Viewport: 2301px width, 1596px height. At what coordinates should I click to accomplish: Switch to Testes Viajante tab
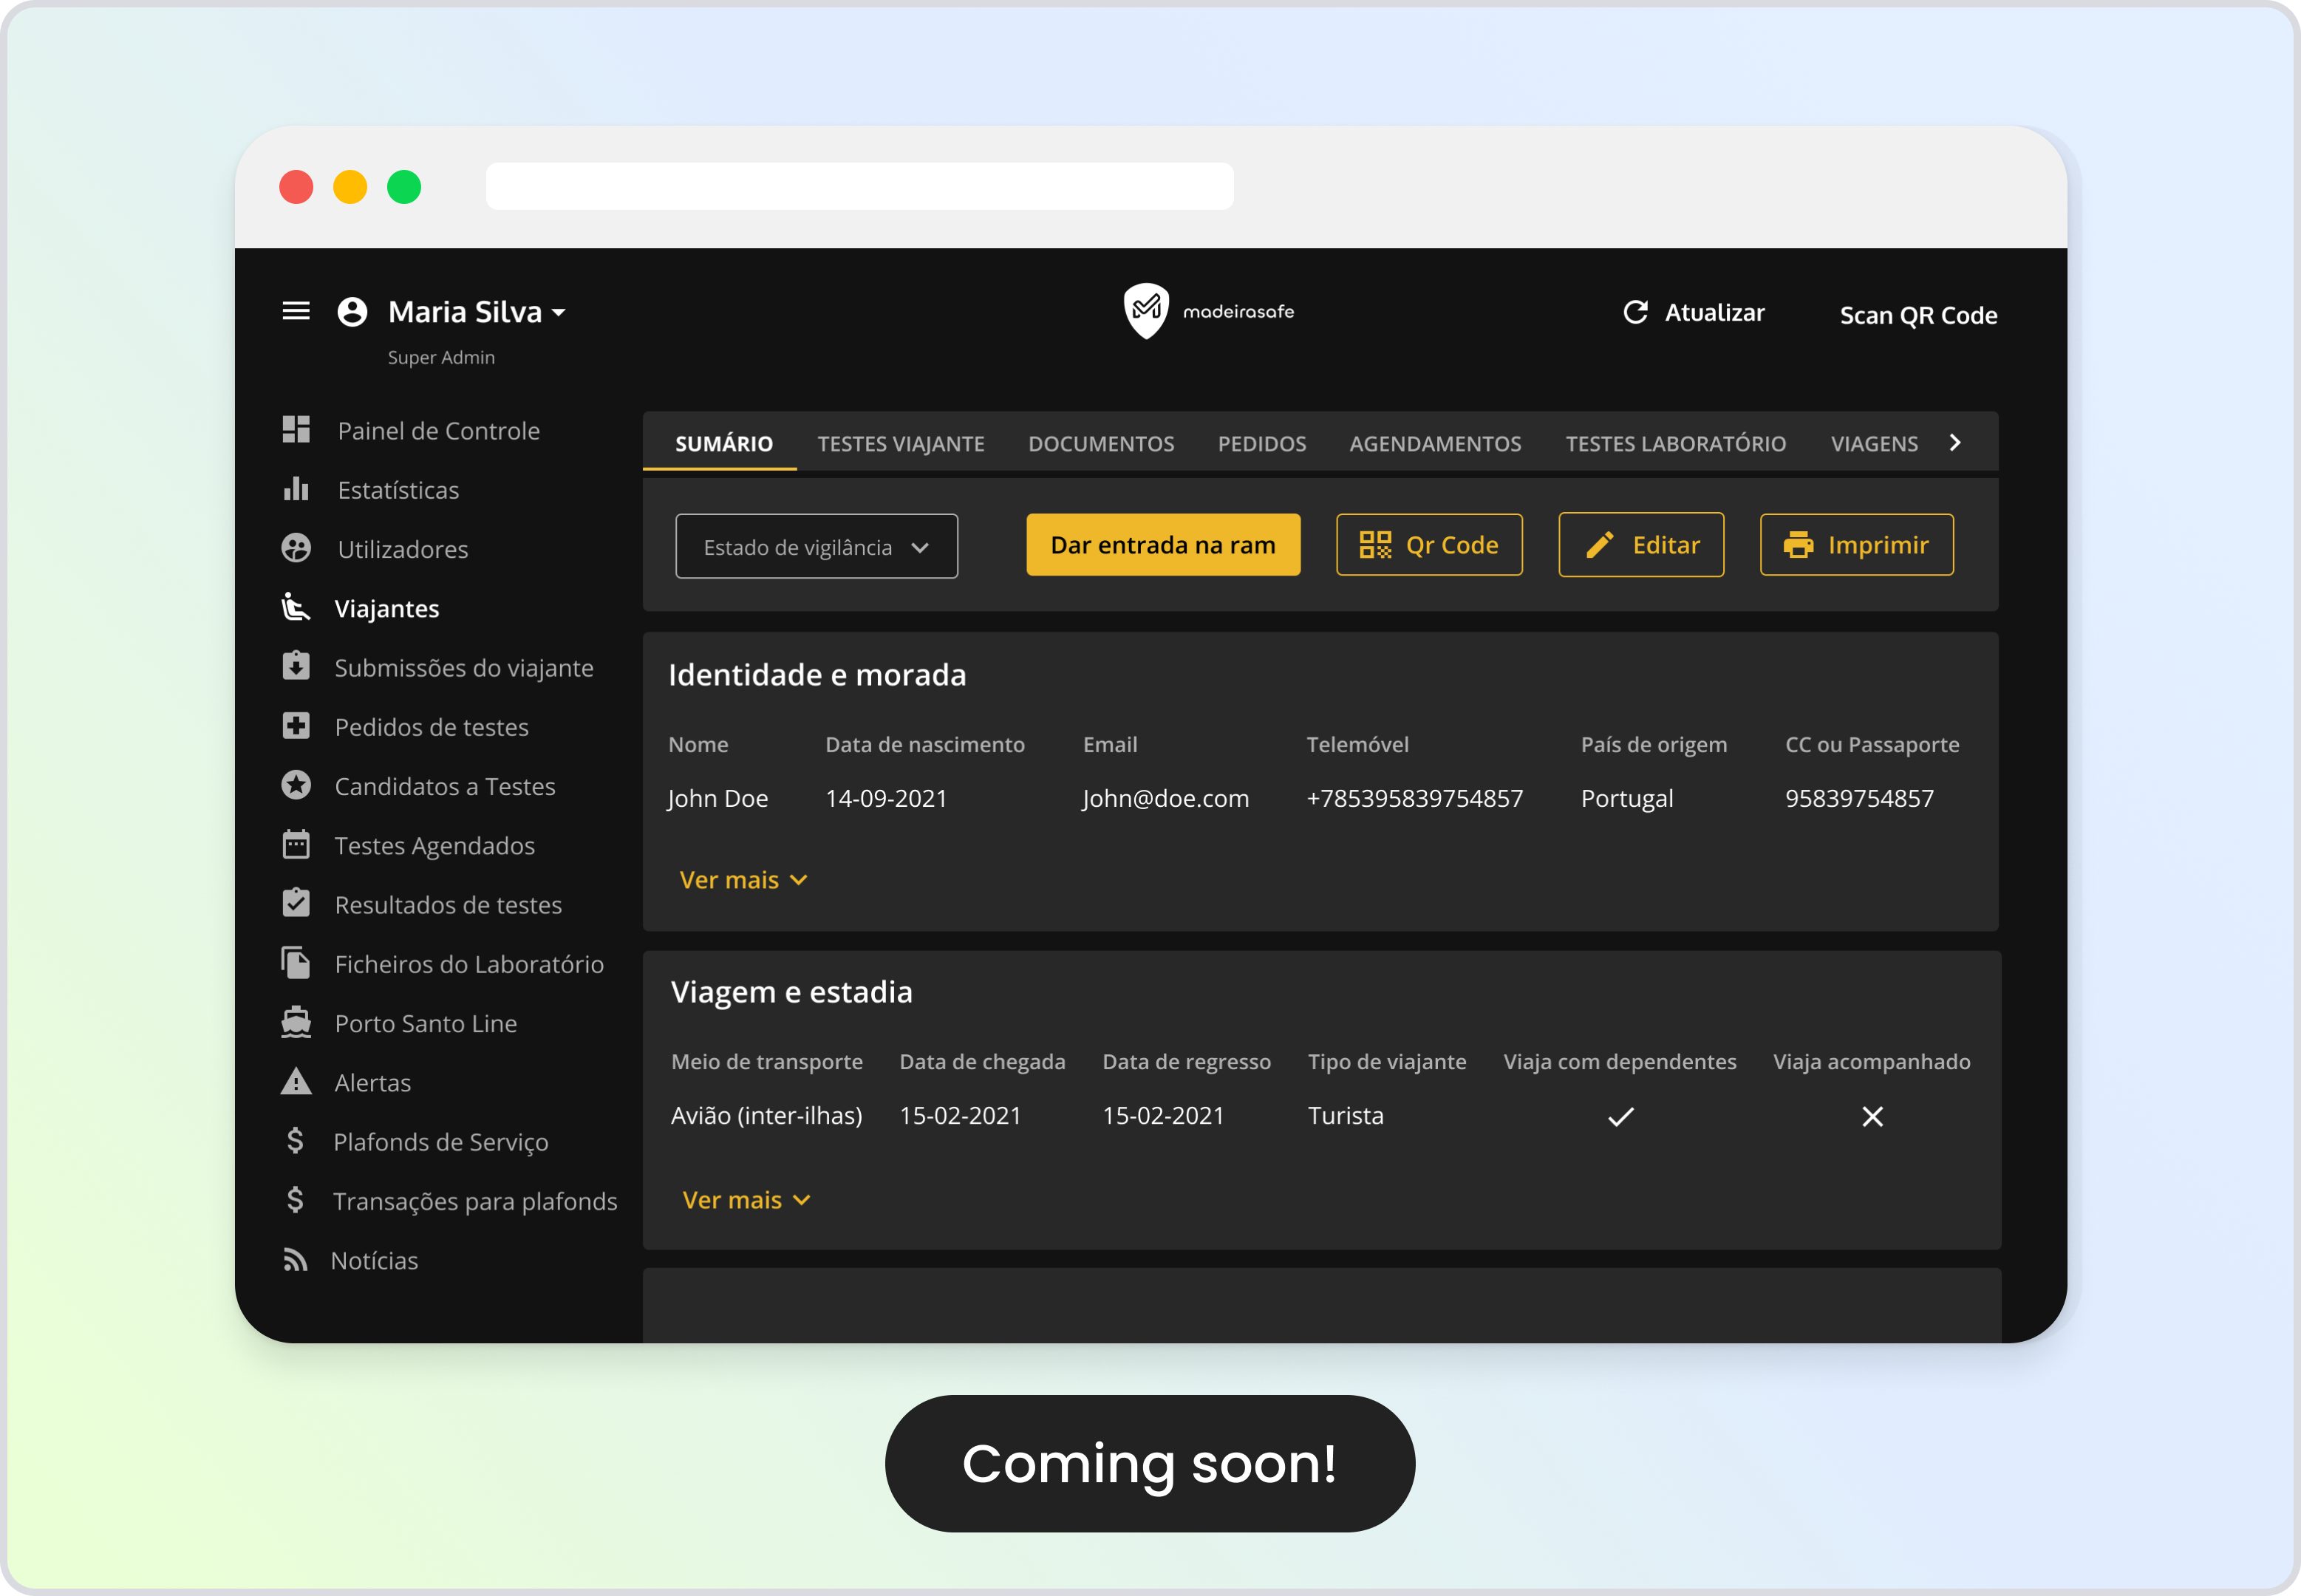[x=901, y=443]
